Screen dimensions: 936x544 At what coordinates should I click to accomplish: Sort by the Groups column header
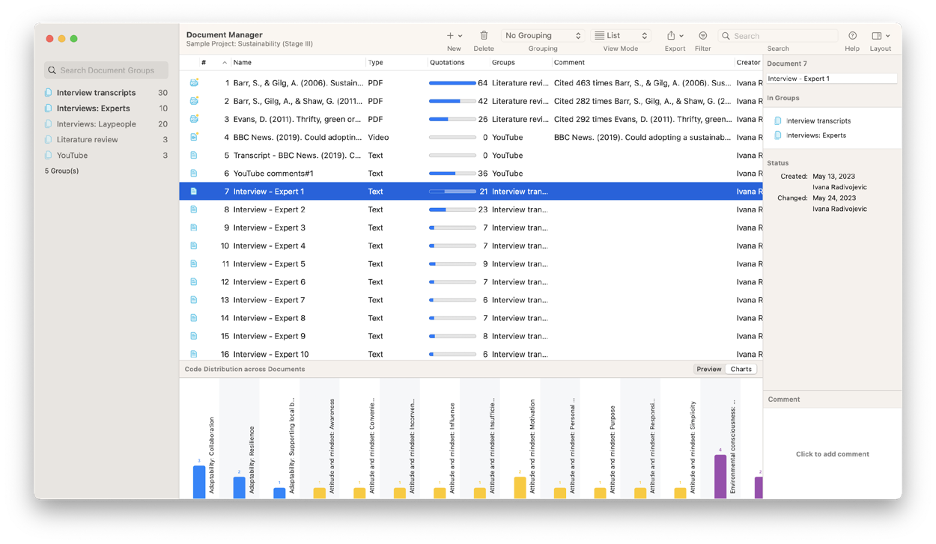tap(503, 62)
